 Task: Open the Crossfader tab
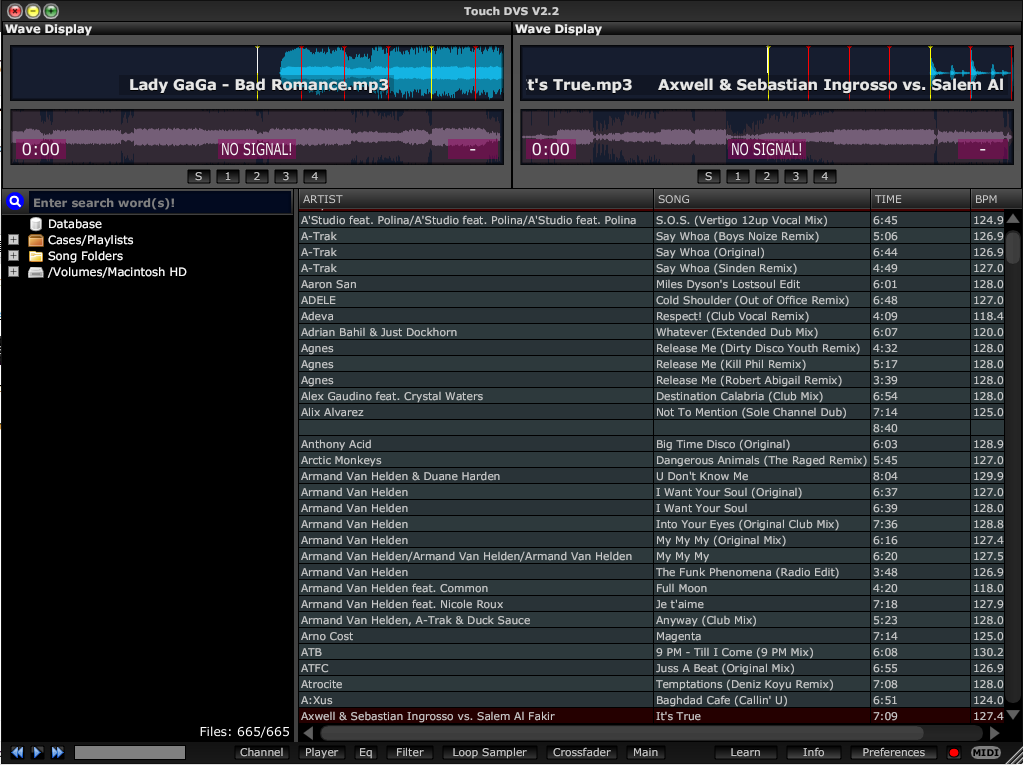tap(581, 752)
